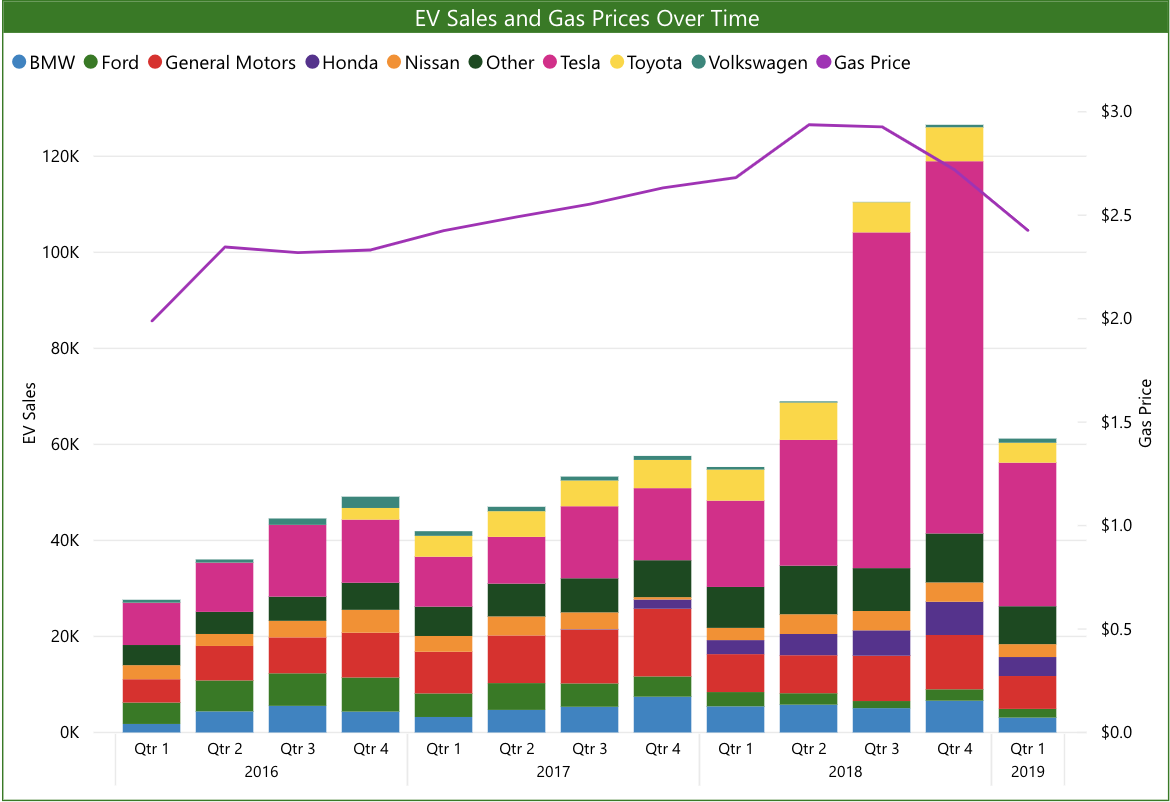Click the 2018 year label on axis
Image resolution: width=1170 pixels, height=802 pixels.
pyautogui.click(x=845, y=772)
